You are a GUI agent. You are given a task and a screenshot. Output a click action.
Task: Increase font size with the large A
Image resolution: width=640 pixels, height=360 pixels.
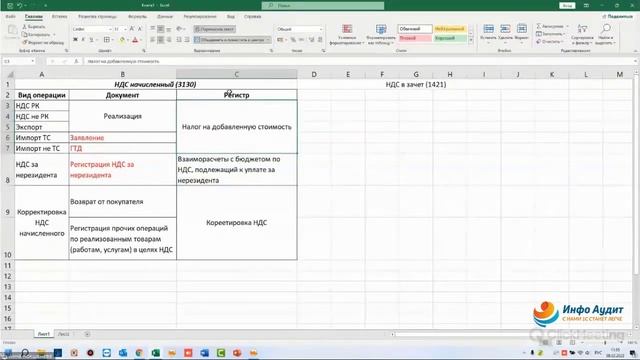[x=132, y=29]
